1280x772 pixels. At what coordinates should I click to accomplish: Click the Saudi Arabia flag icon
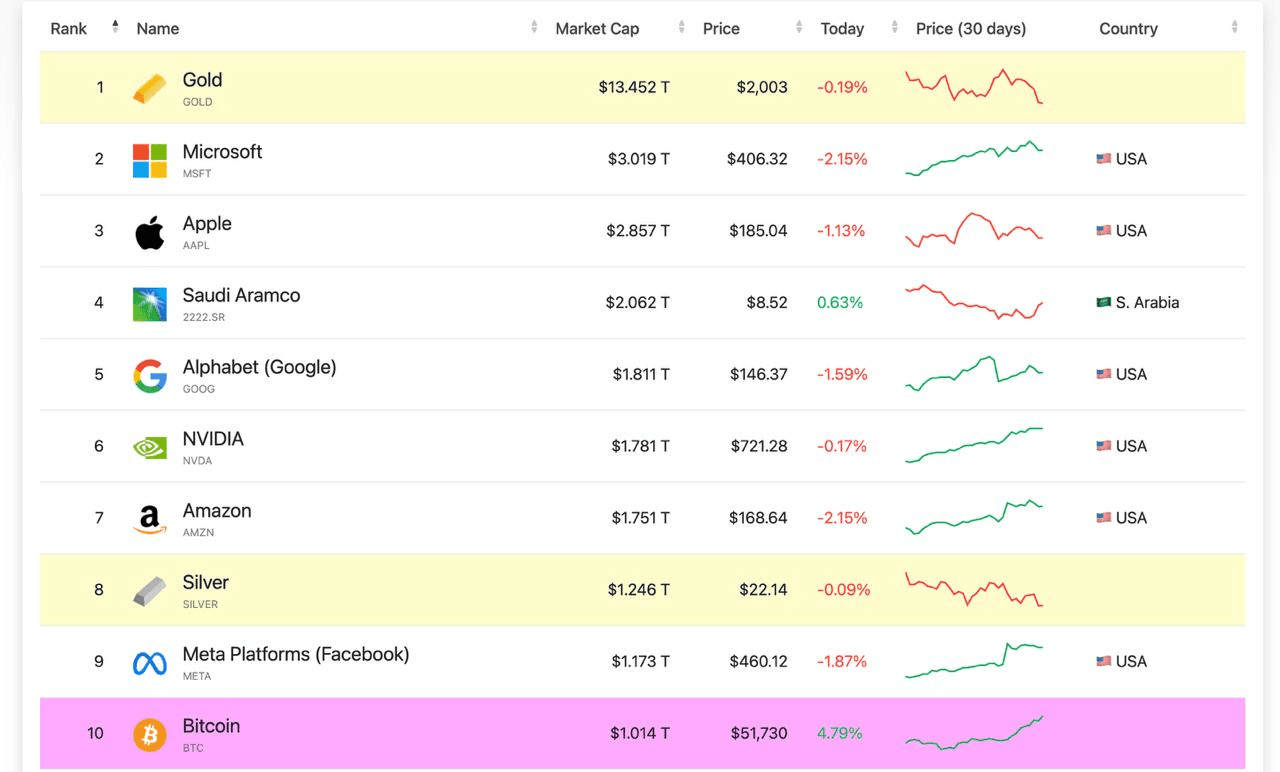[1104, 303]
